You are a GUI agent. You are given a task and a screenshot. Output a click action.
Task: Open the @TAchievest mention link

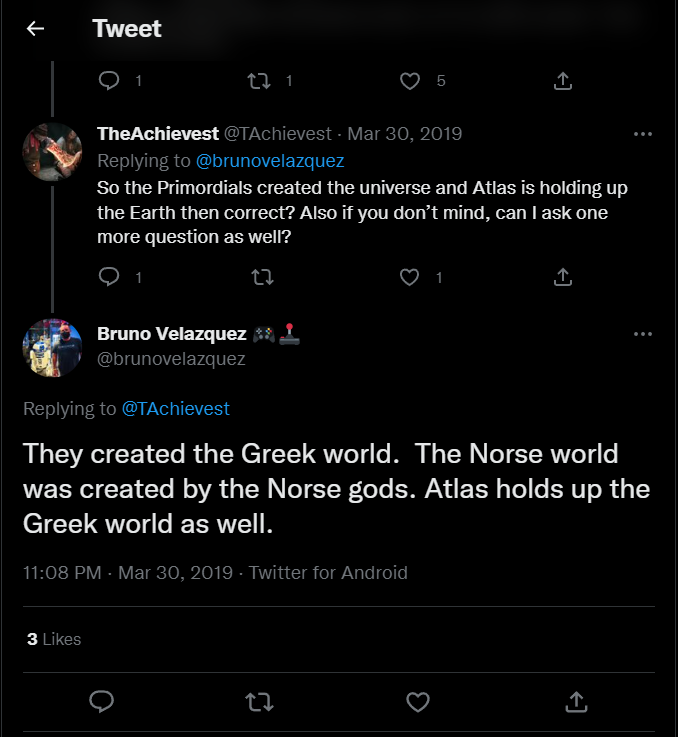[175, 408]
